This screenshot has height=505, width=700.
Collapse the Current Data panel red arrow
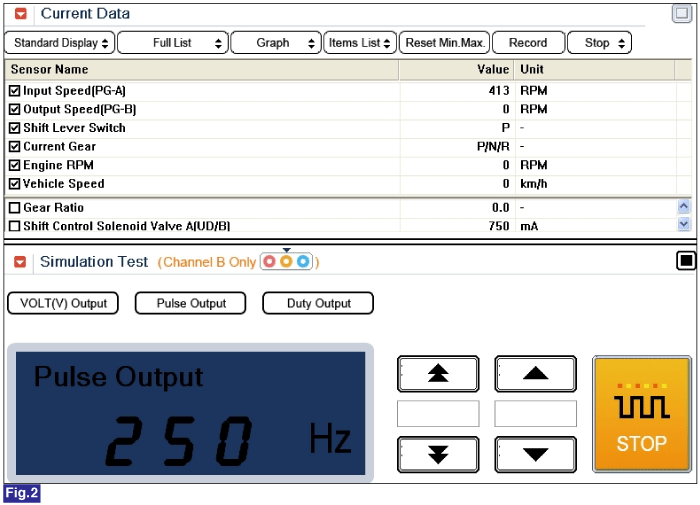(x=21, y=14)
